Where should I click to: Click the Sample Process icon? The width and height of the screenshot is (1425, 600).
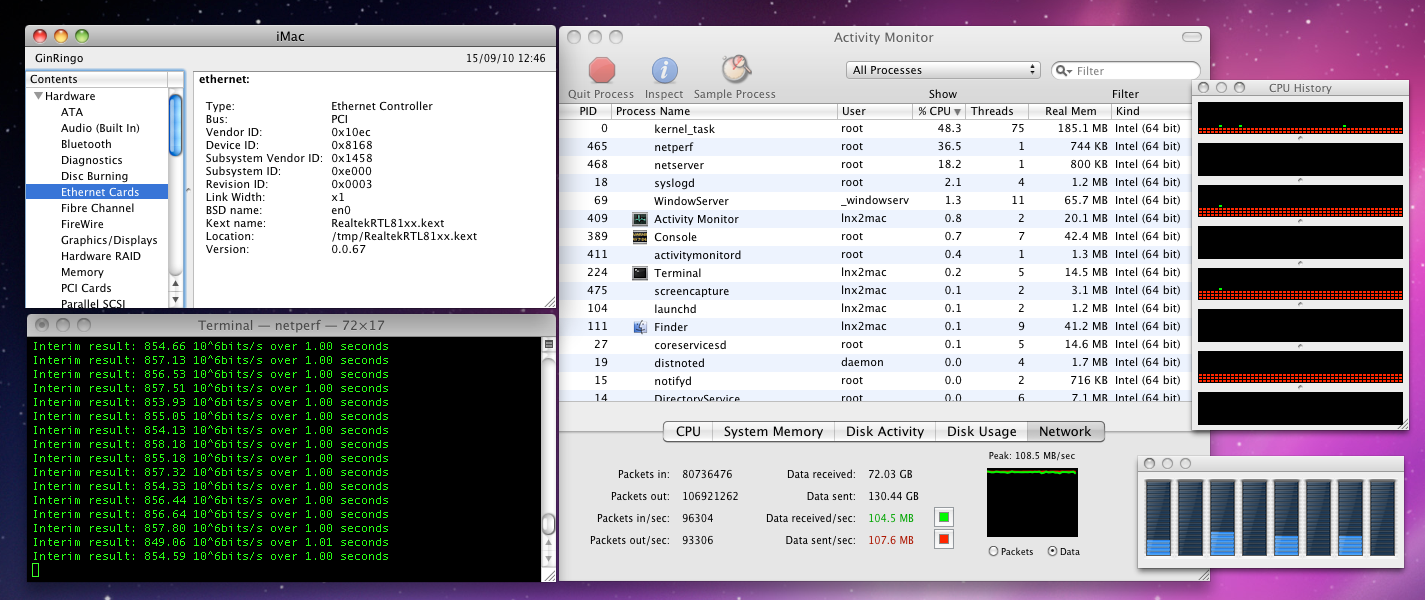[x=735, y=69]
